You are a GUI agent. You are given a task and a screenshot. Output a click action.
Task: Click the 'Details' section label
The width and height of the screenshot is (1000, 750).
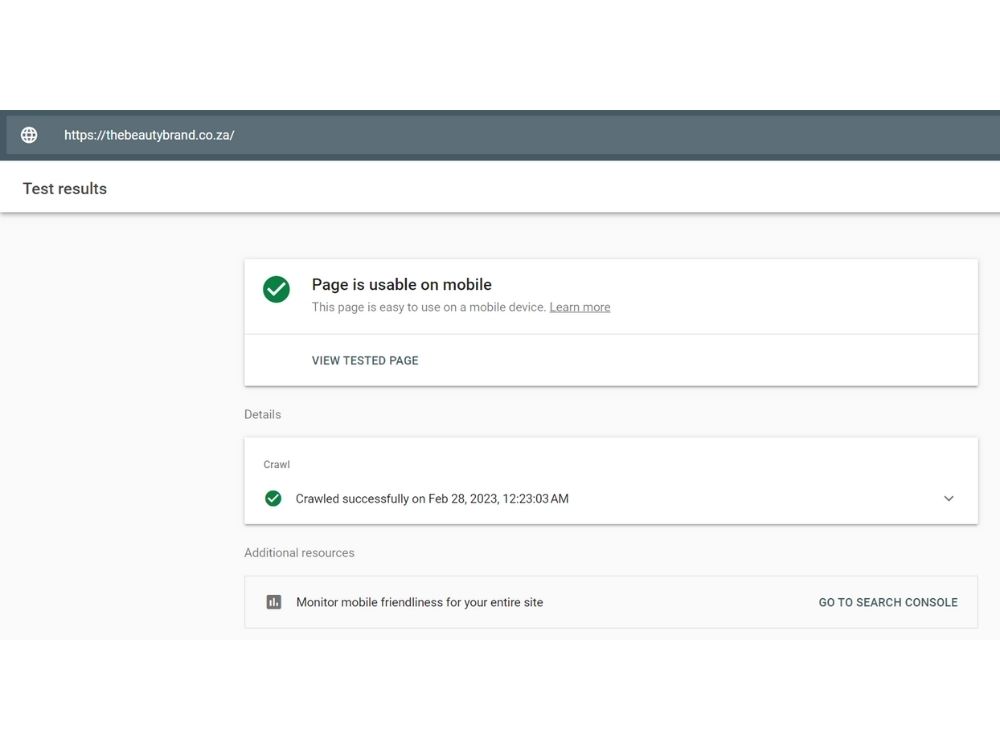click(263, 415)
